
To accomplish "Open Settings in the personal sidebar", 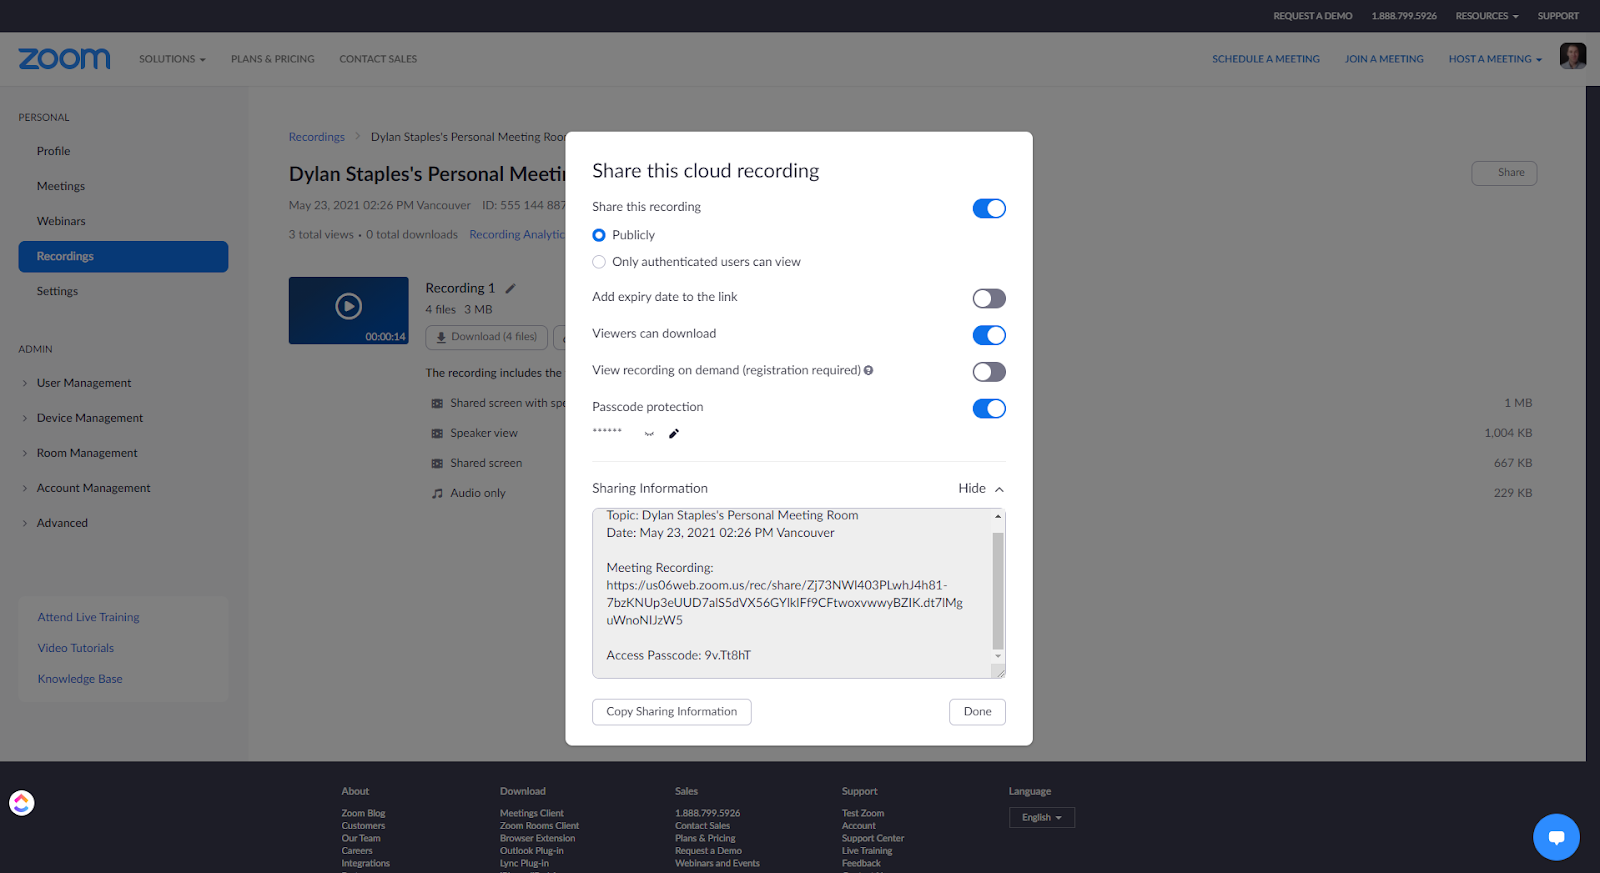I will [x=57, y=291].
